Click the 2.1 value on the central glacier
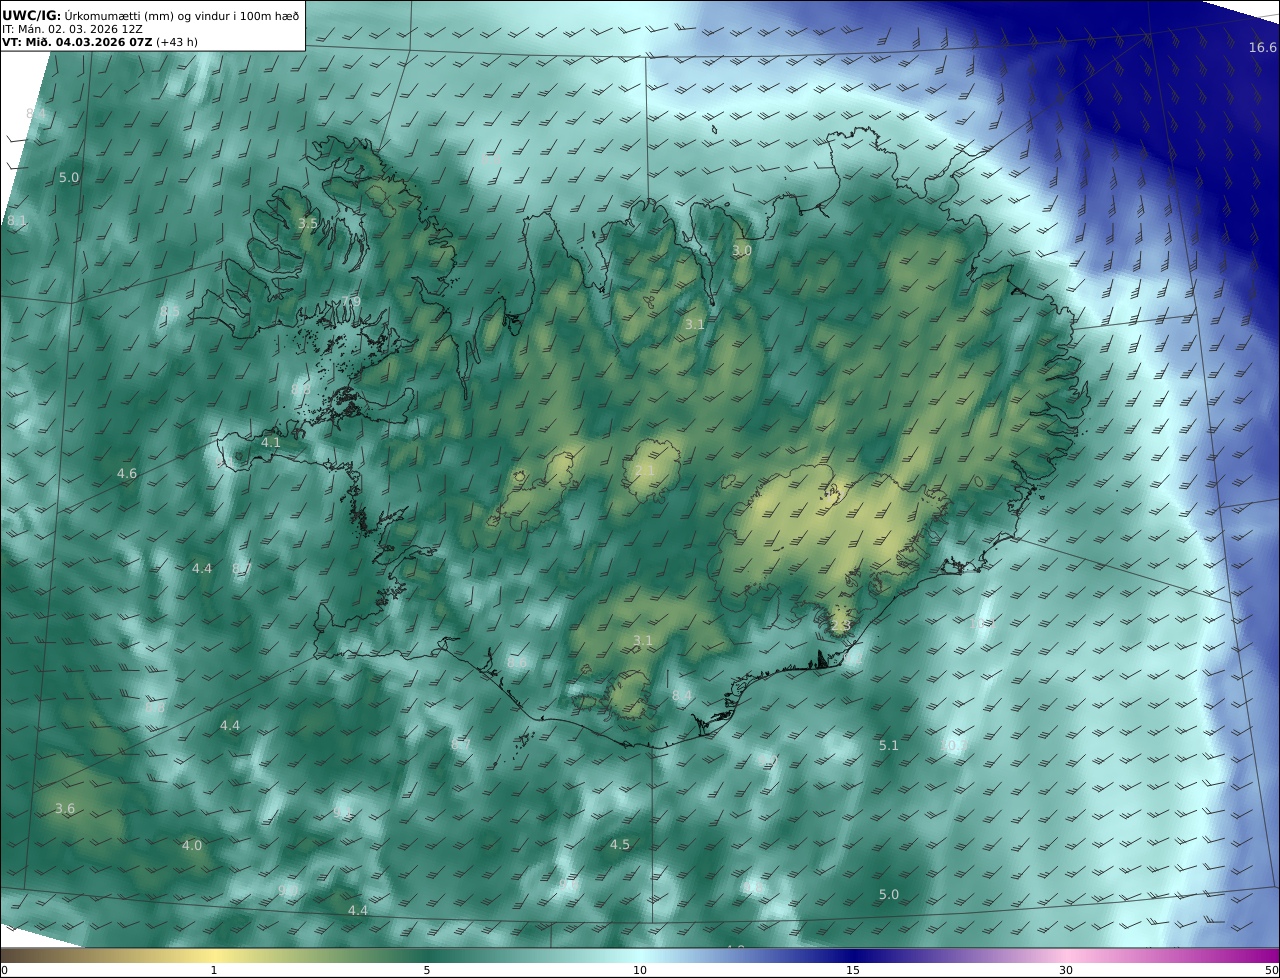Screen dimensions: 1280x978 [x=645, y=471]
